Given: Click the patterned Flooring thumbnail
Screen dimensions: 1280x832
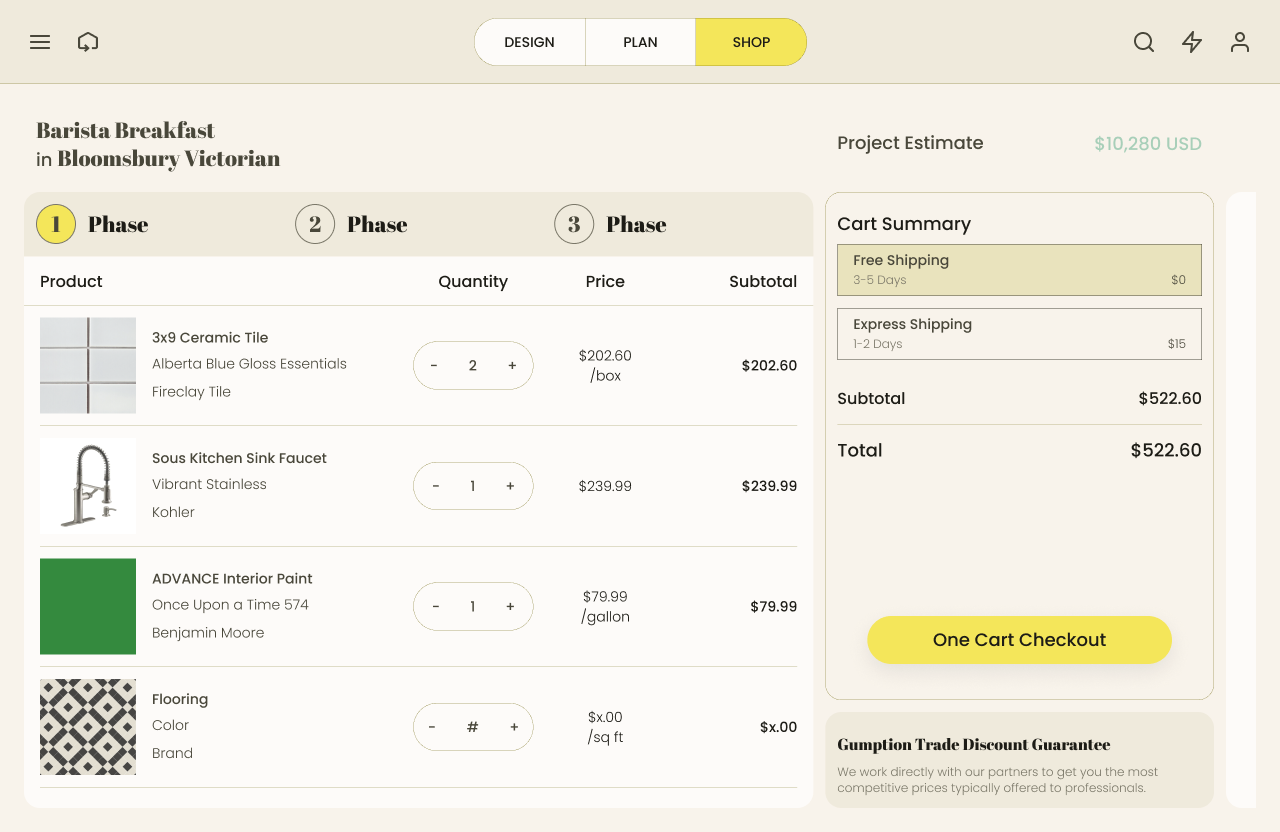Looking at the screenshot, I should (x=88, y=727).
